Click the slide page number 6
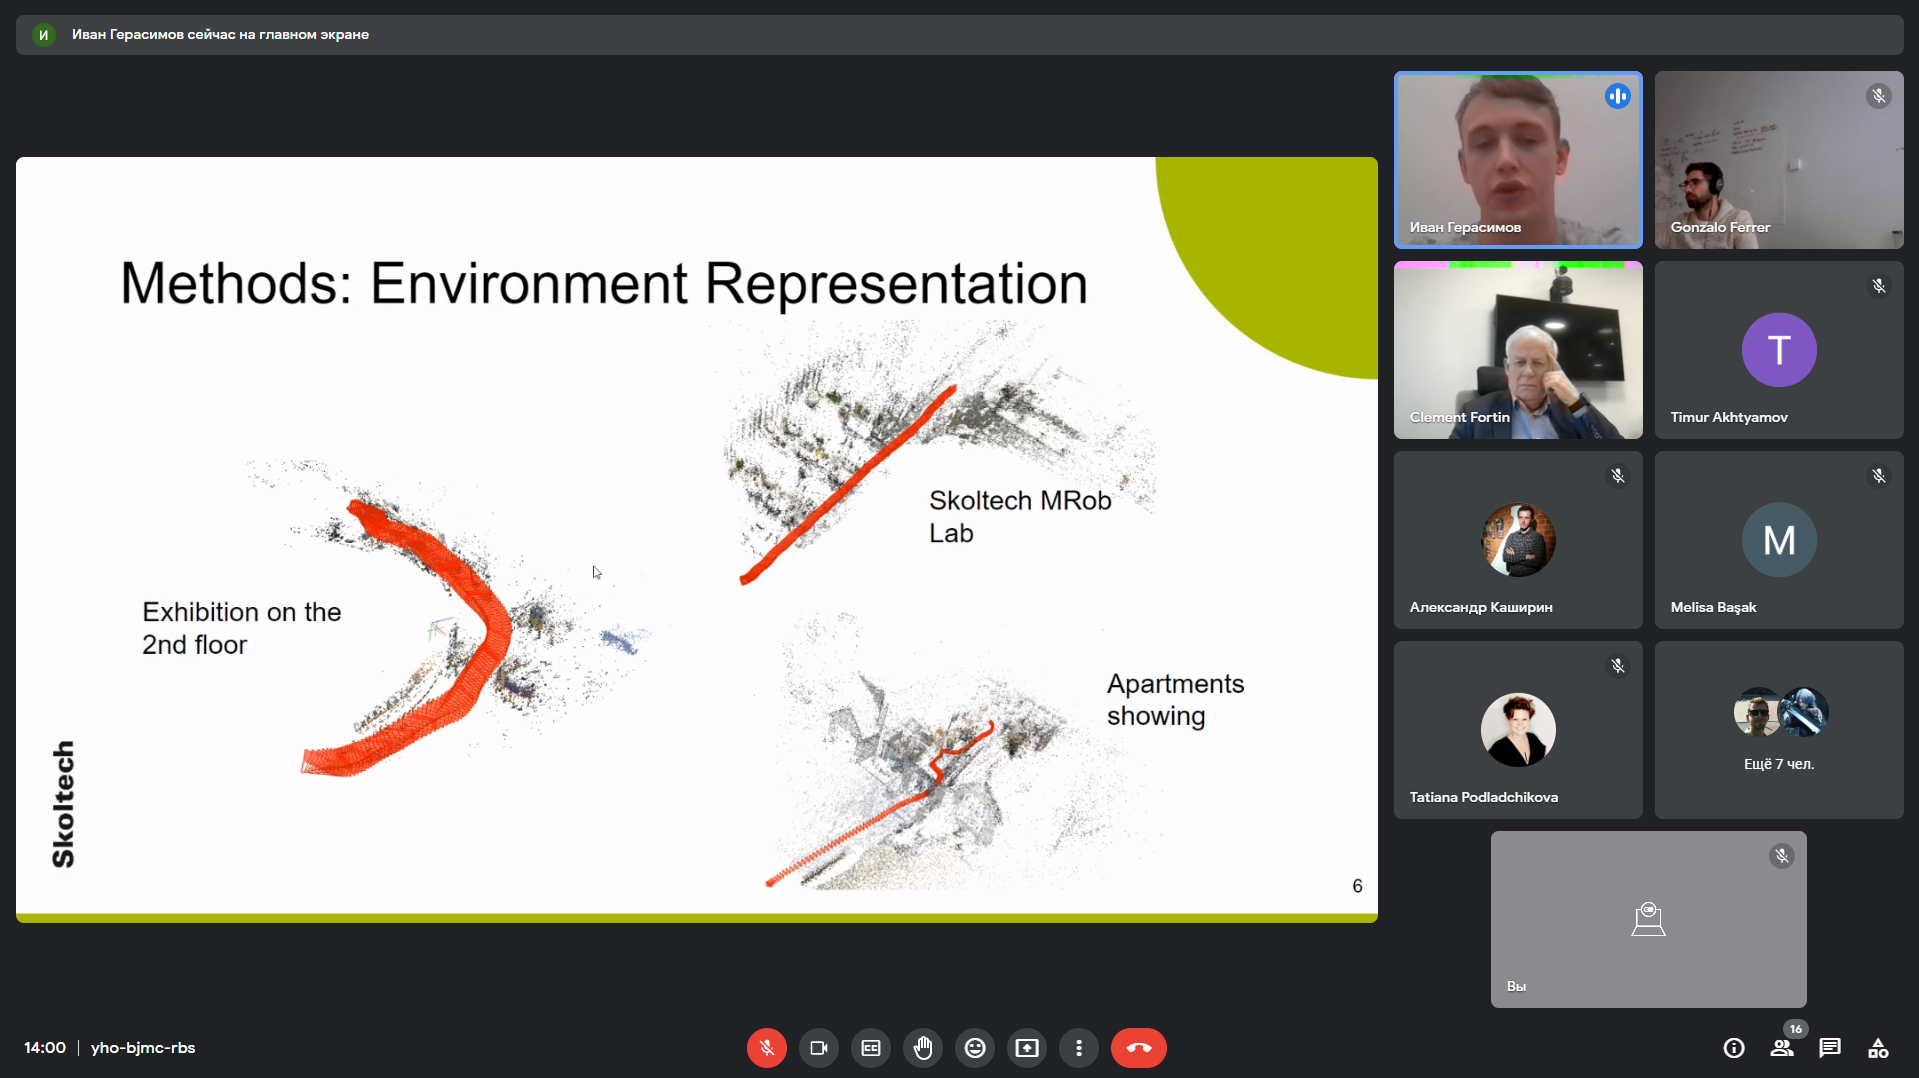 point(1357,886)
